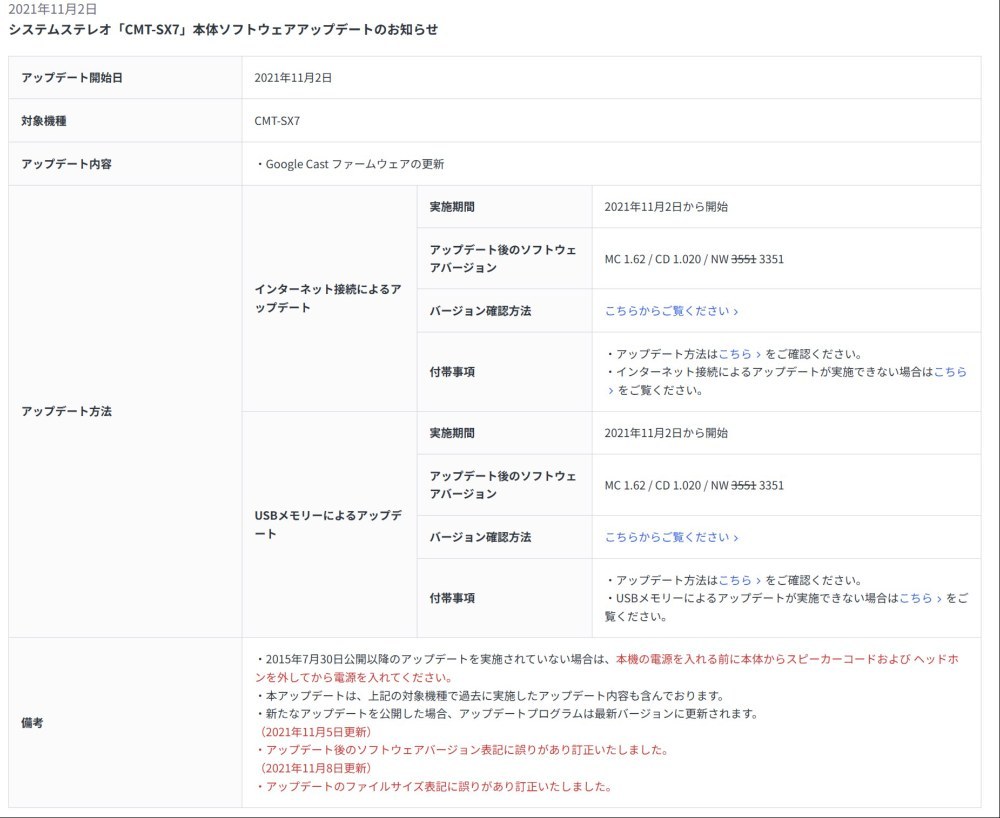1000x818 pixels.
Task: Click バージョン確認方法 label in USB section
Action: tap(480, 537)
